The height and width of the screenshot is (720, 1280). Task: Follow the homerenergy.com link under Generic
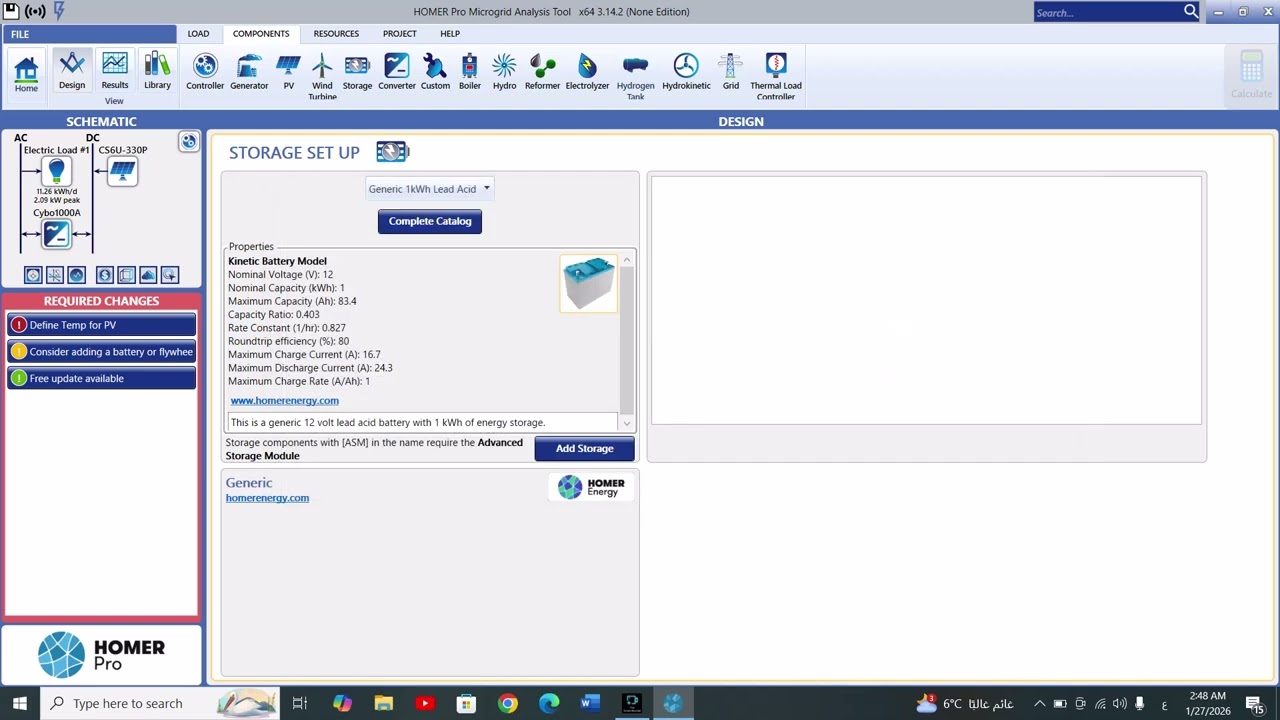click(x=267, y=497)
